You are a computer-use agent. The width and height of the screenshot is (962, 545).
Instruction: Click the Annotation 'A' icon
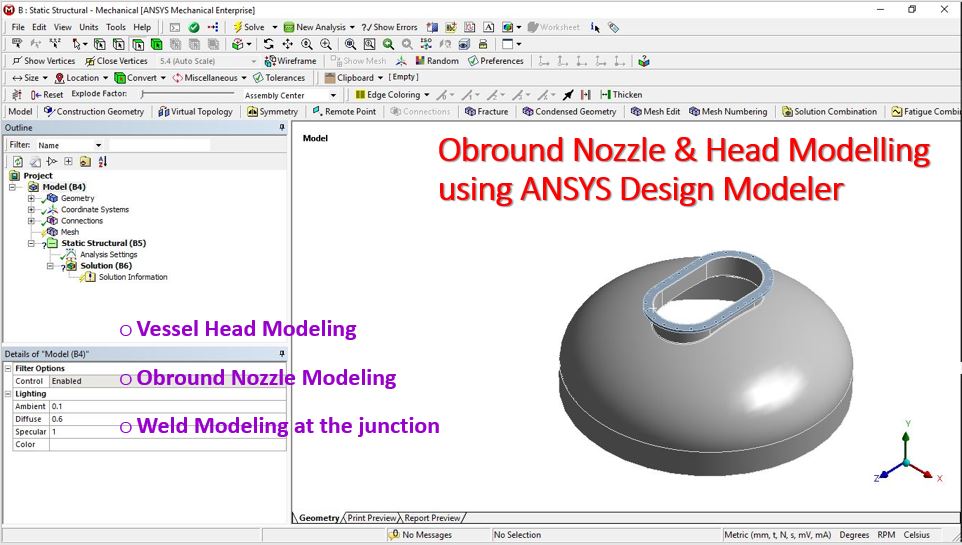pyautogui.click(x=488, y=27)
